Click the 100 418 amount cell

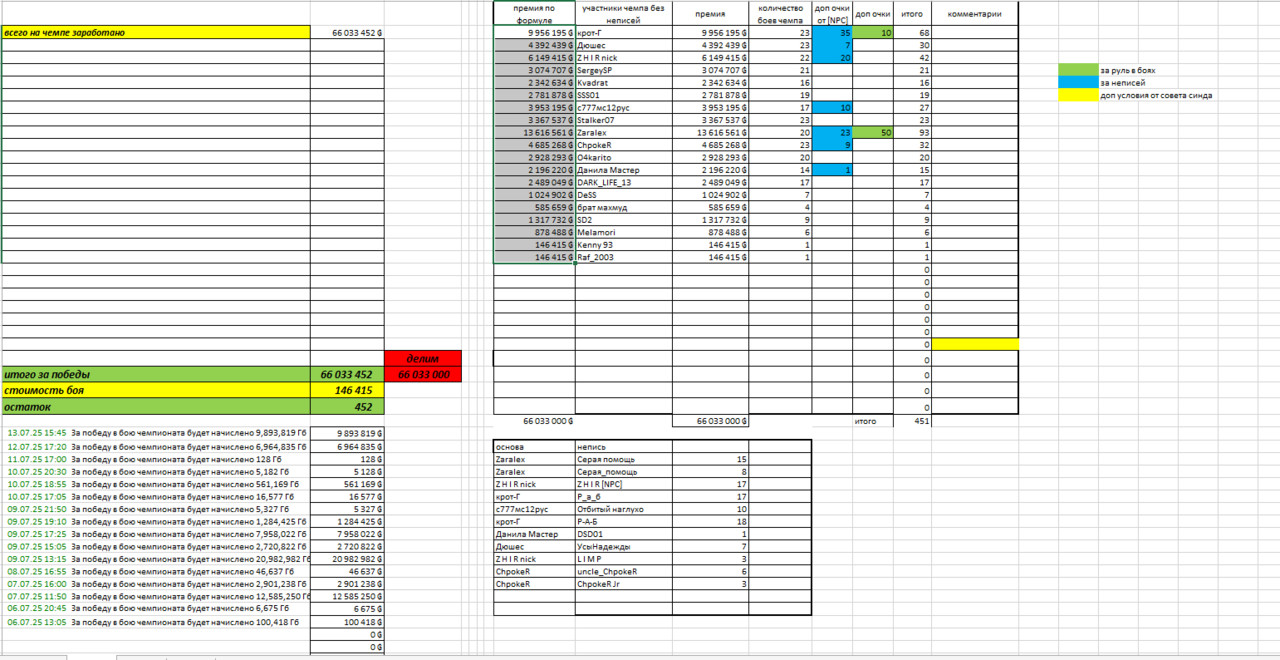[x=348, y=621]
